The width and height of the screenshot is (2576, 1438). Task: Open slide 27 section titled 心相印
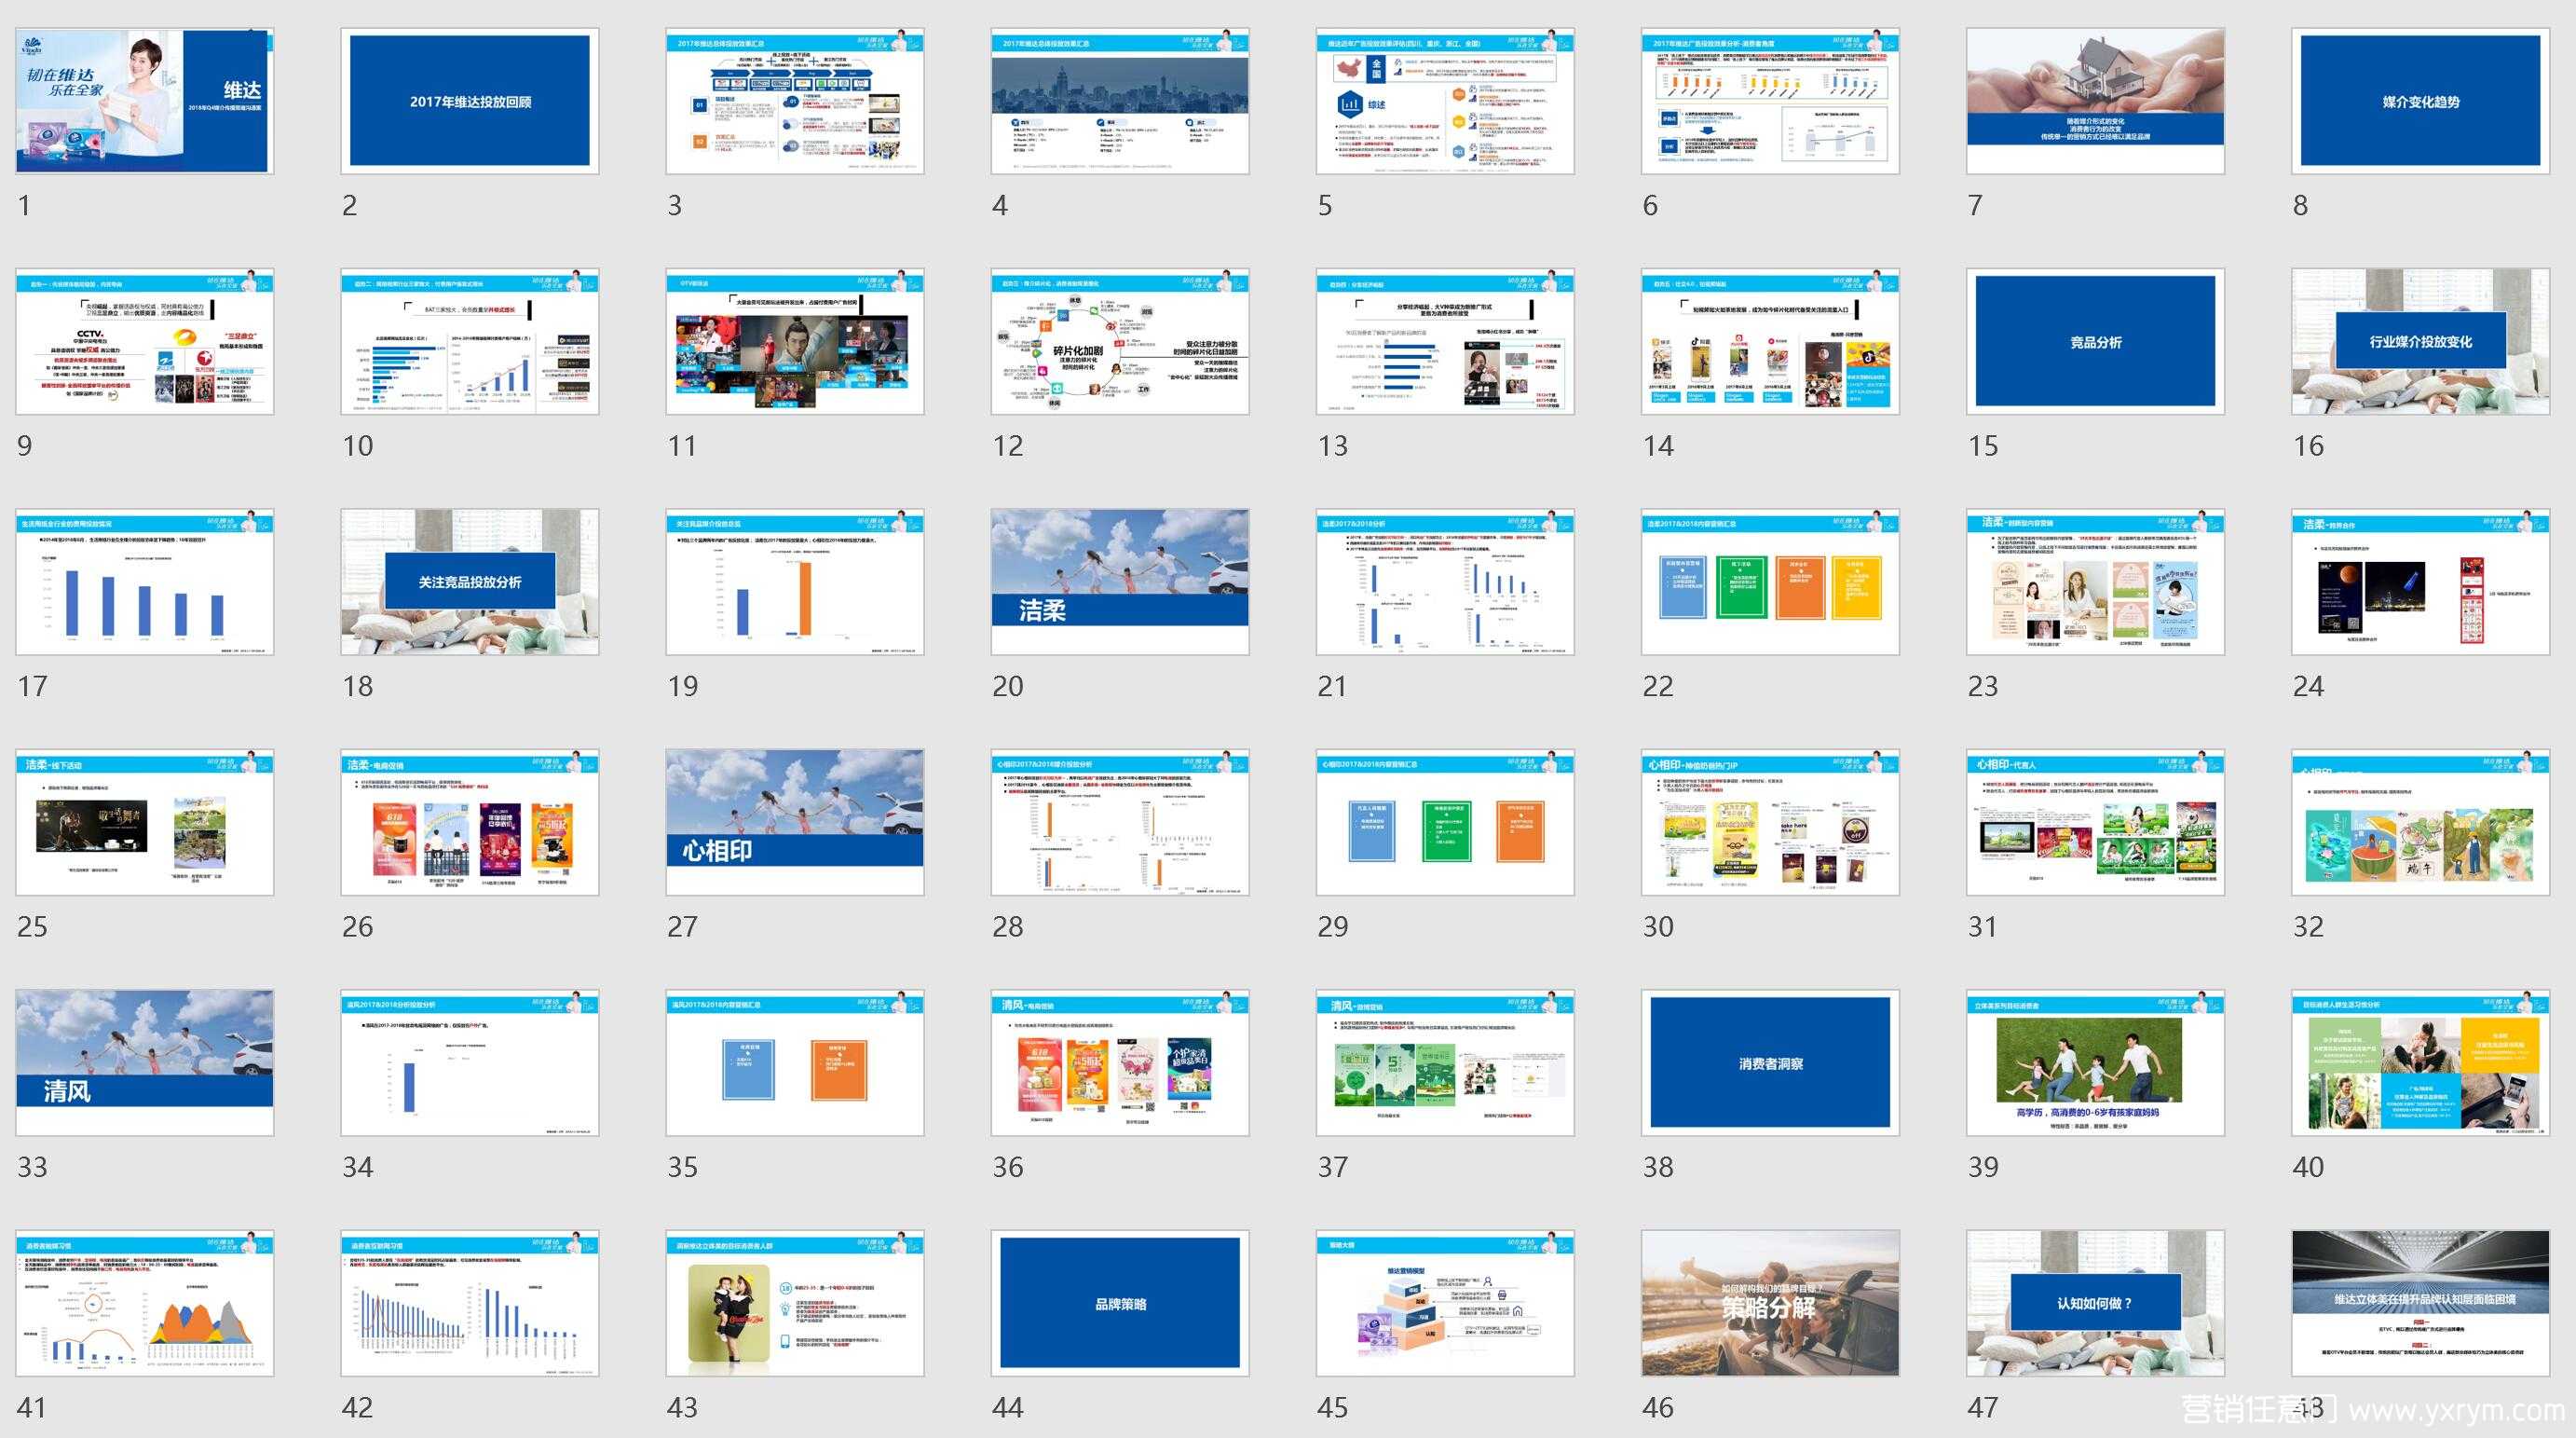(795, 822)
